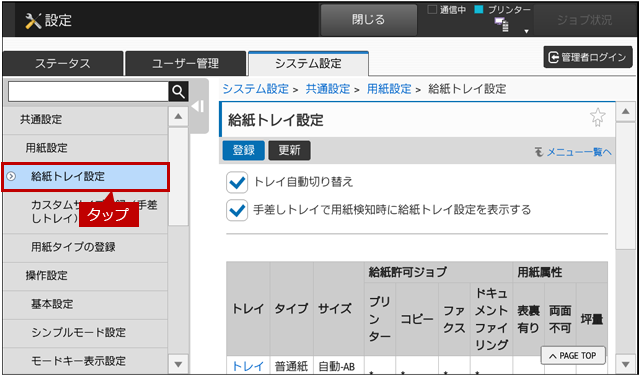Open the printer status dropdown arrow

coord(526,31)
